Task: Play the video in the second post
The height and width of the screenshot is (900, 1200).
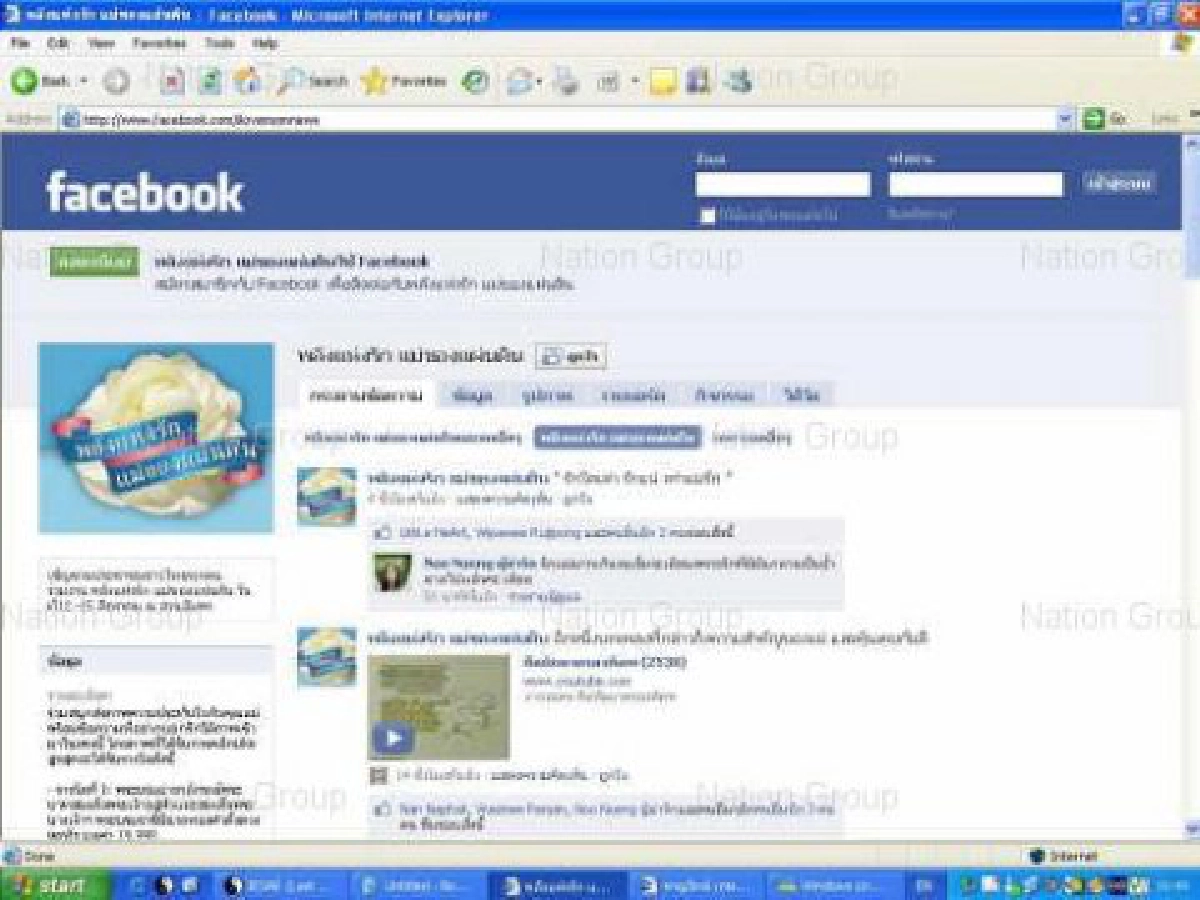Action: tap(393, 738)
